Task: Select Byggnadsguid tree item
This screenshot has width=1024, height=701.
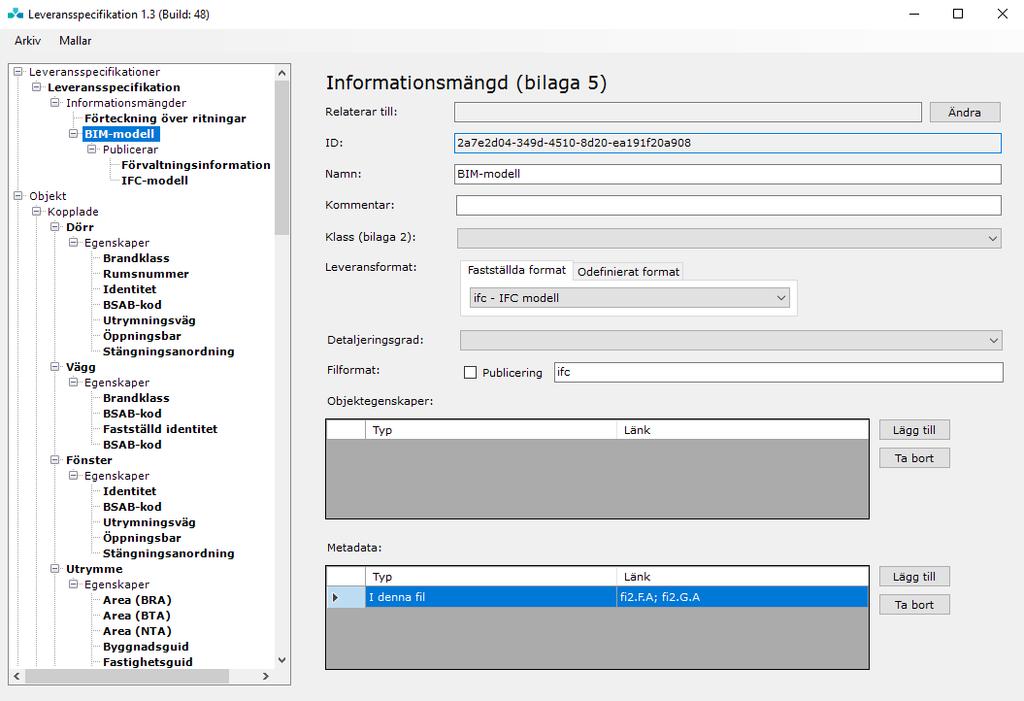Action: (146, 647)
